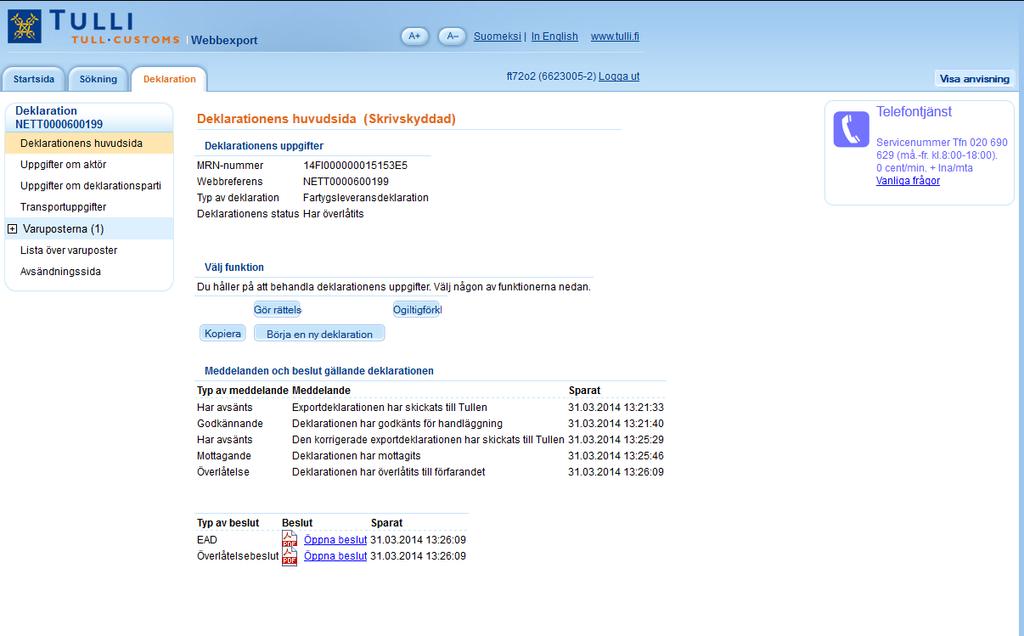
Task: Click the telephone service icon
Action: tap(851, 129)
